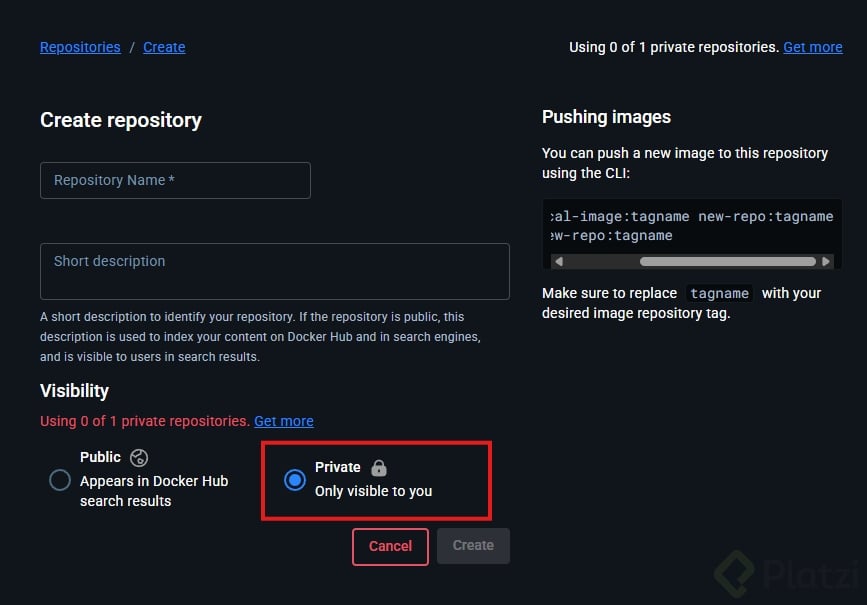Open Get more link under Visibility
This screenshot has width=867, height=605.
(283, 421)
